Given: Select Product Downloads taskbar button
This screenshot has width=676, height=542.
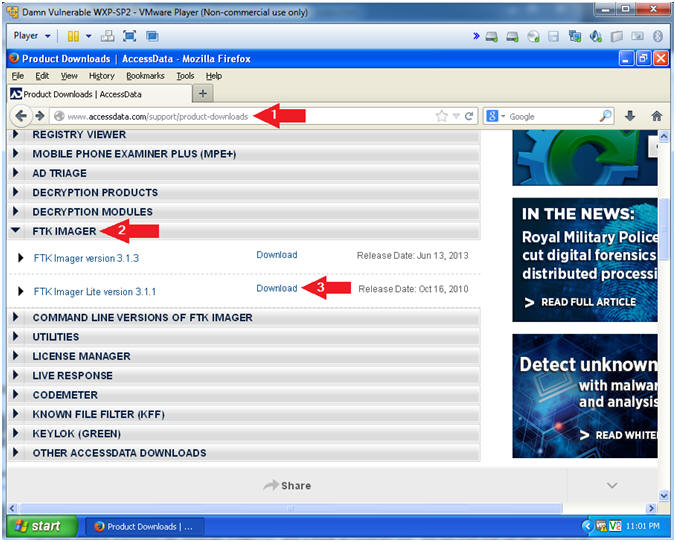Looking at the screenshot, I should (144, 527).
